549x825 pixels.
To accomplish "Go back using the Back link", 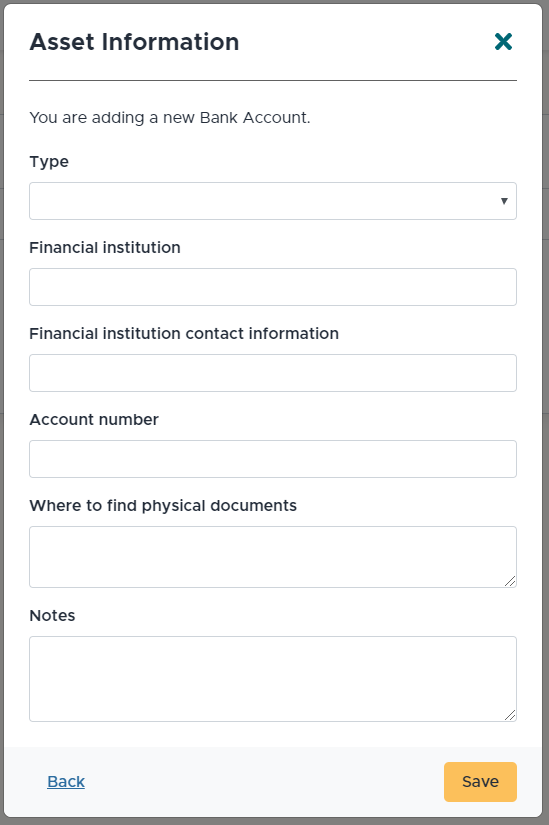I will point(66,781).
